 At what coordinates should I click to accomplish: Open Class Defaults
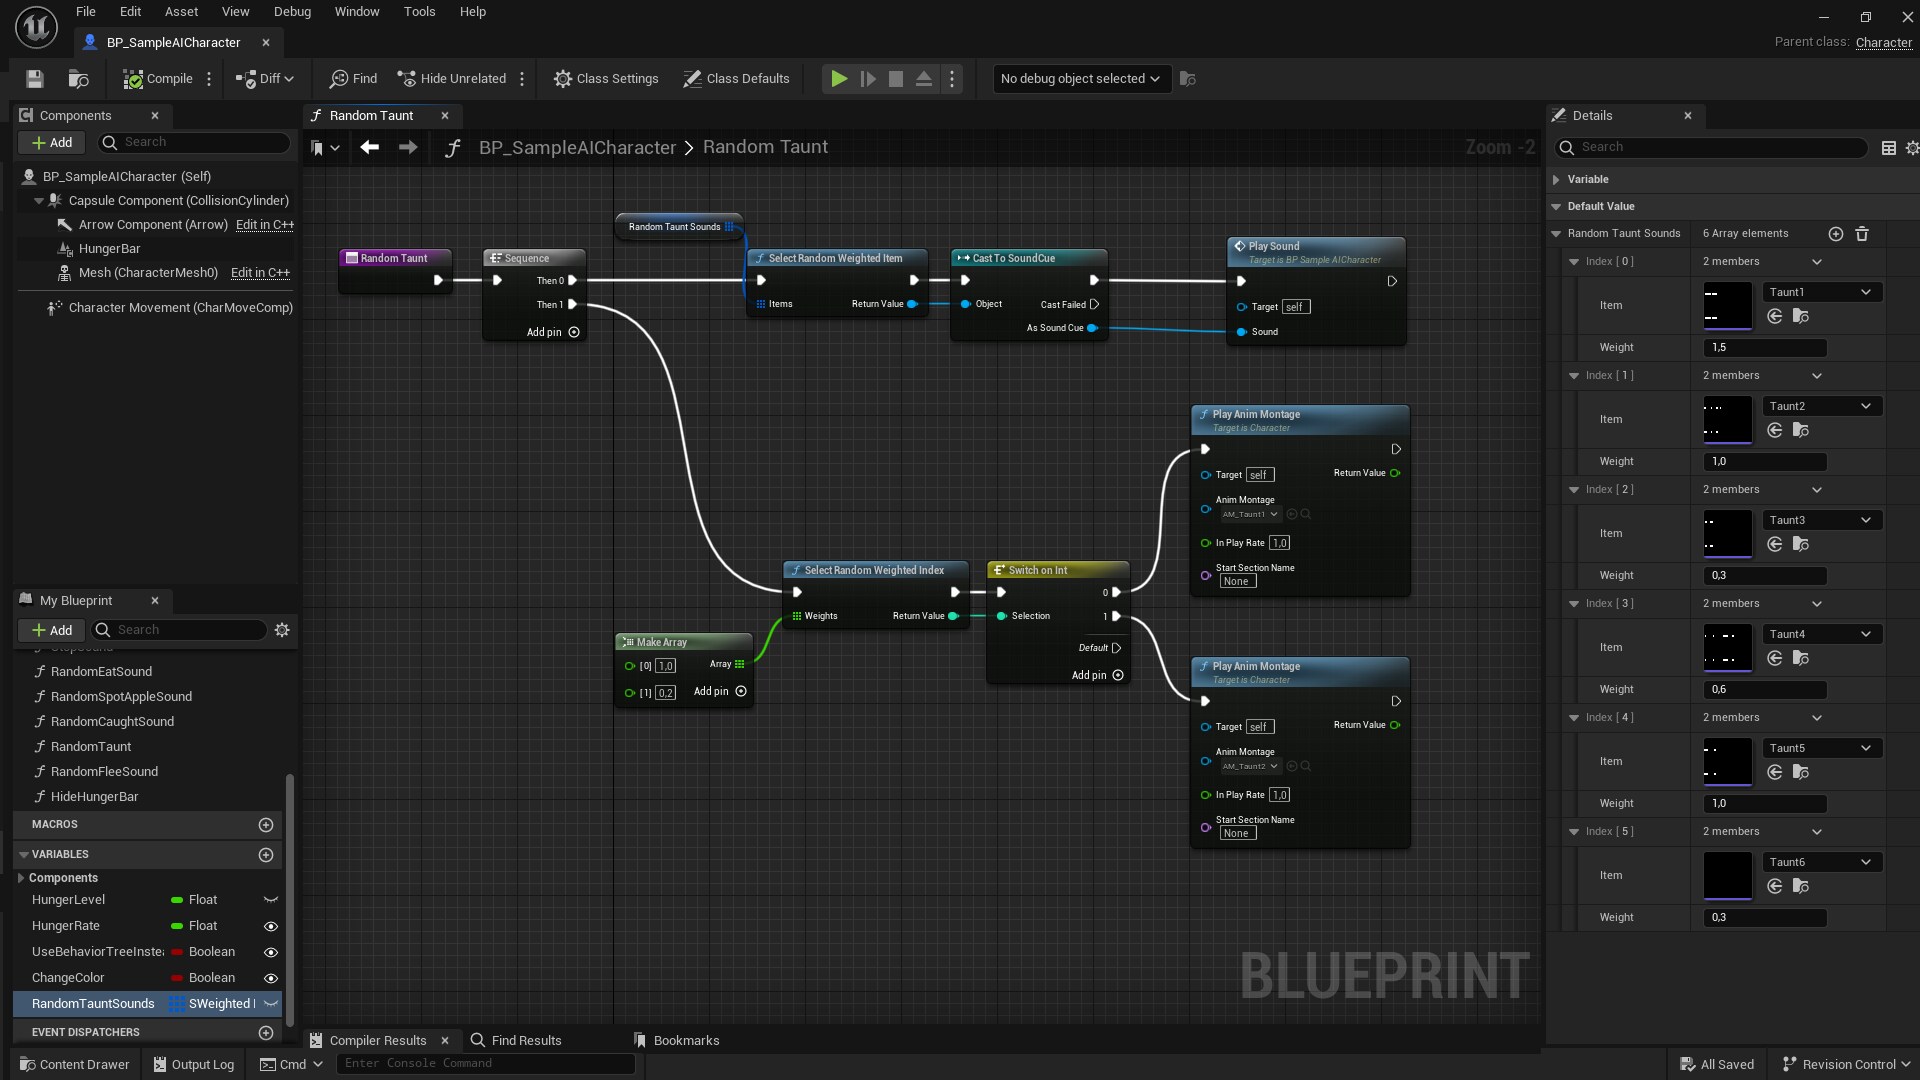point(736,78)
